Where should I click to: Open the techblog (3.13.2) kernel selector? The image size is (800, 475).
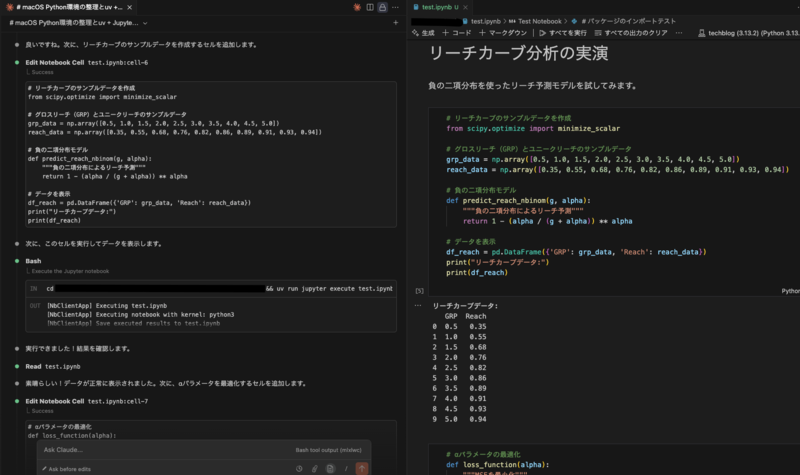click(x=748, y=33)
